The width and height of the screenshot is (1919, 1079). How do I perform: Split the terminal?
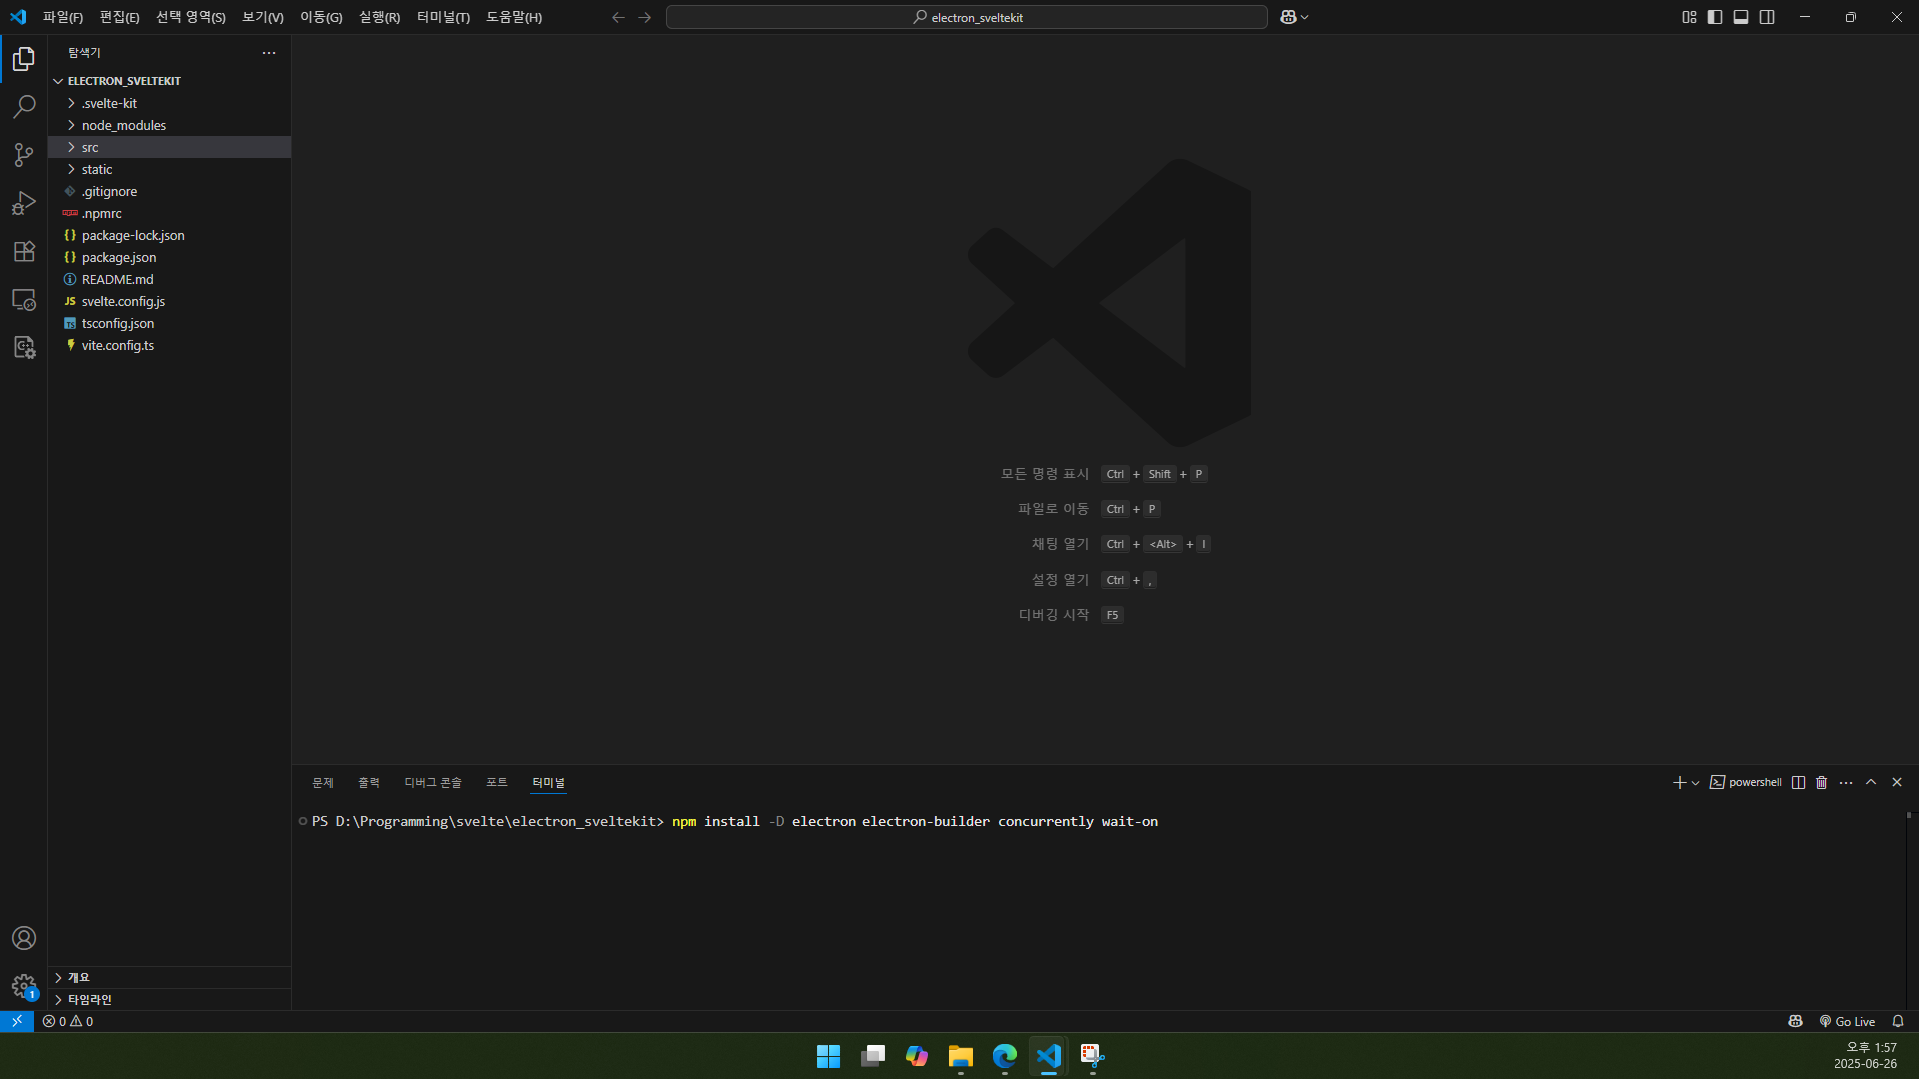click(1798, 782)
